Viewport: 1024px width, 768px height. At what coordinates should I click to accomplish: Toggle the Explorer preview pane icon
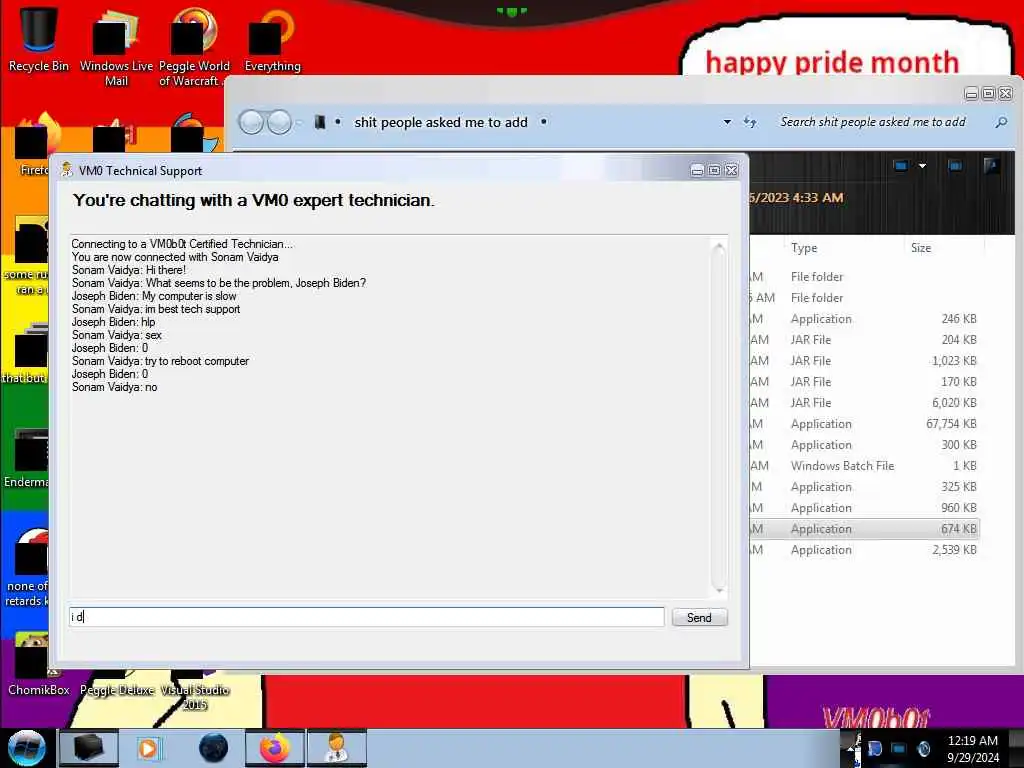pyautogui.click(x=955, y=166)
